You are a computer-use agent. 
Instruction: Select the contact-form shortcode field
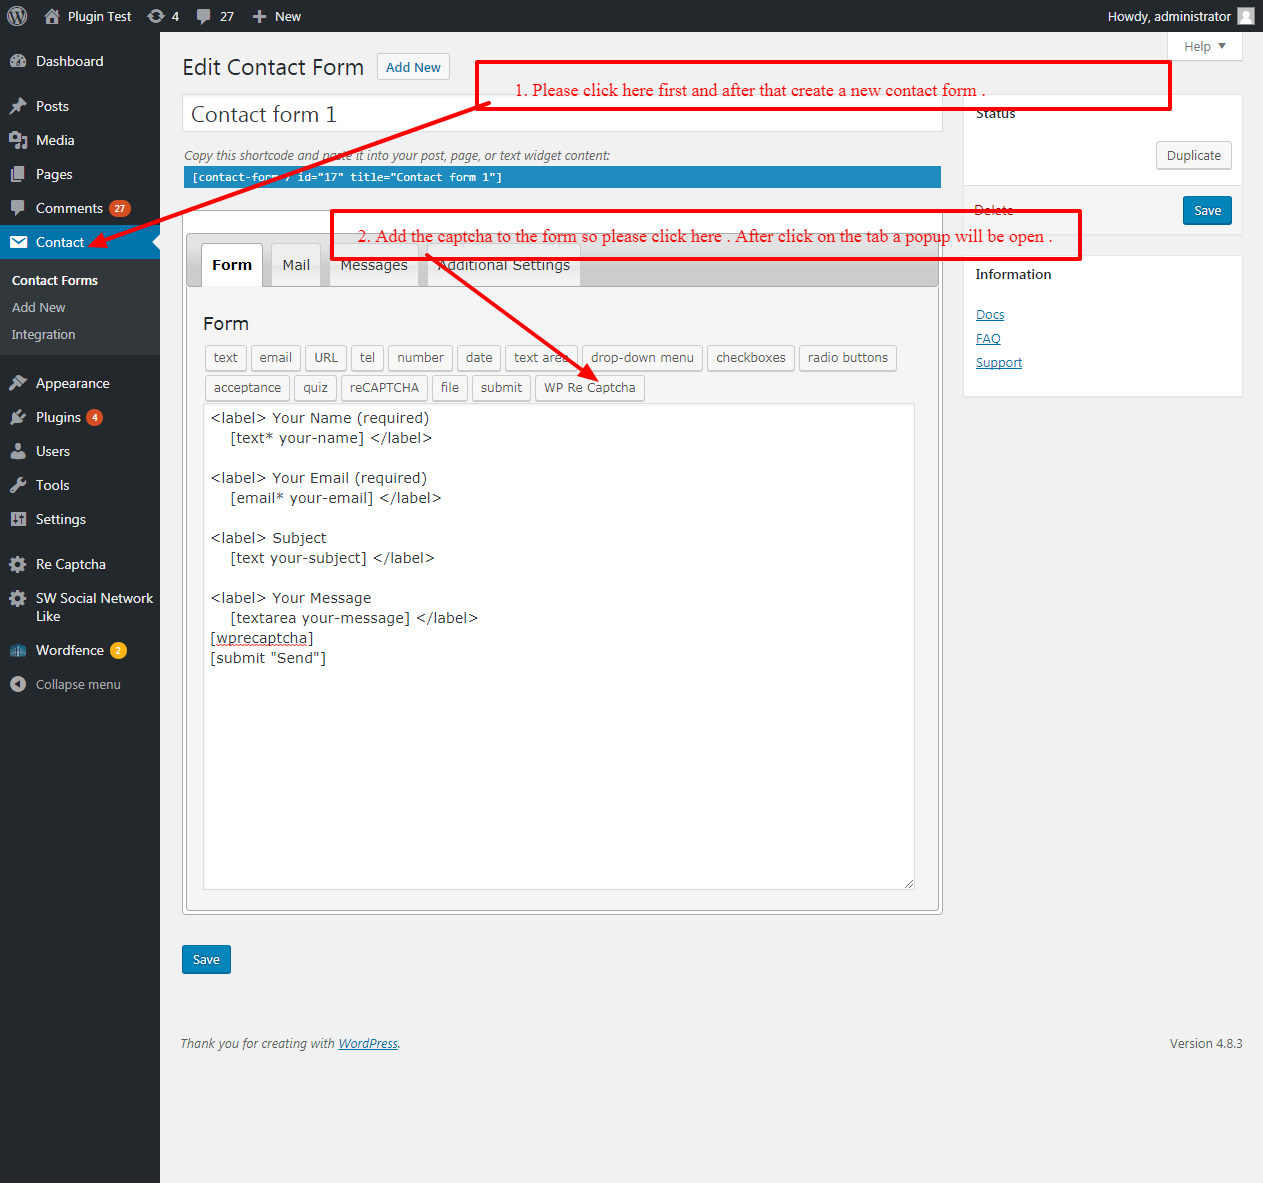tap(562, 177)
